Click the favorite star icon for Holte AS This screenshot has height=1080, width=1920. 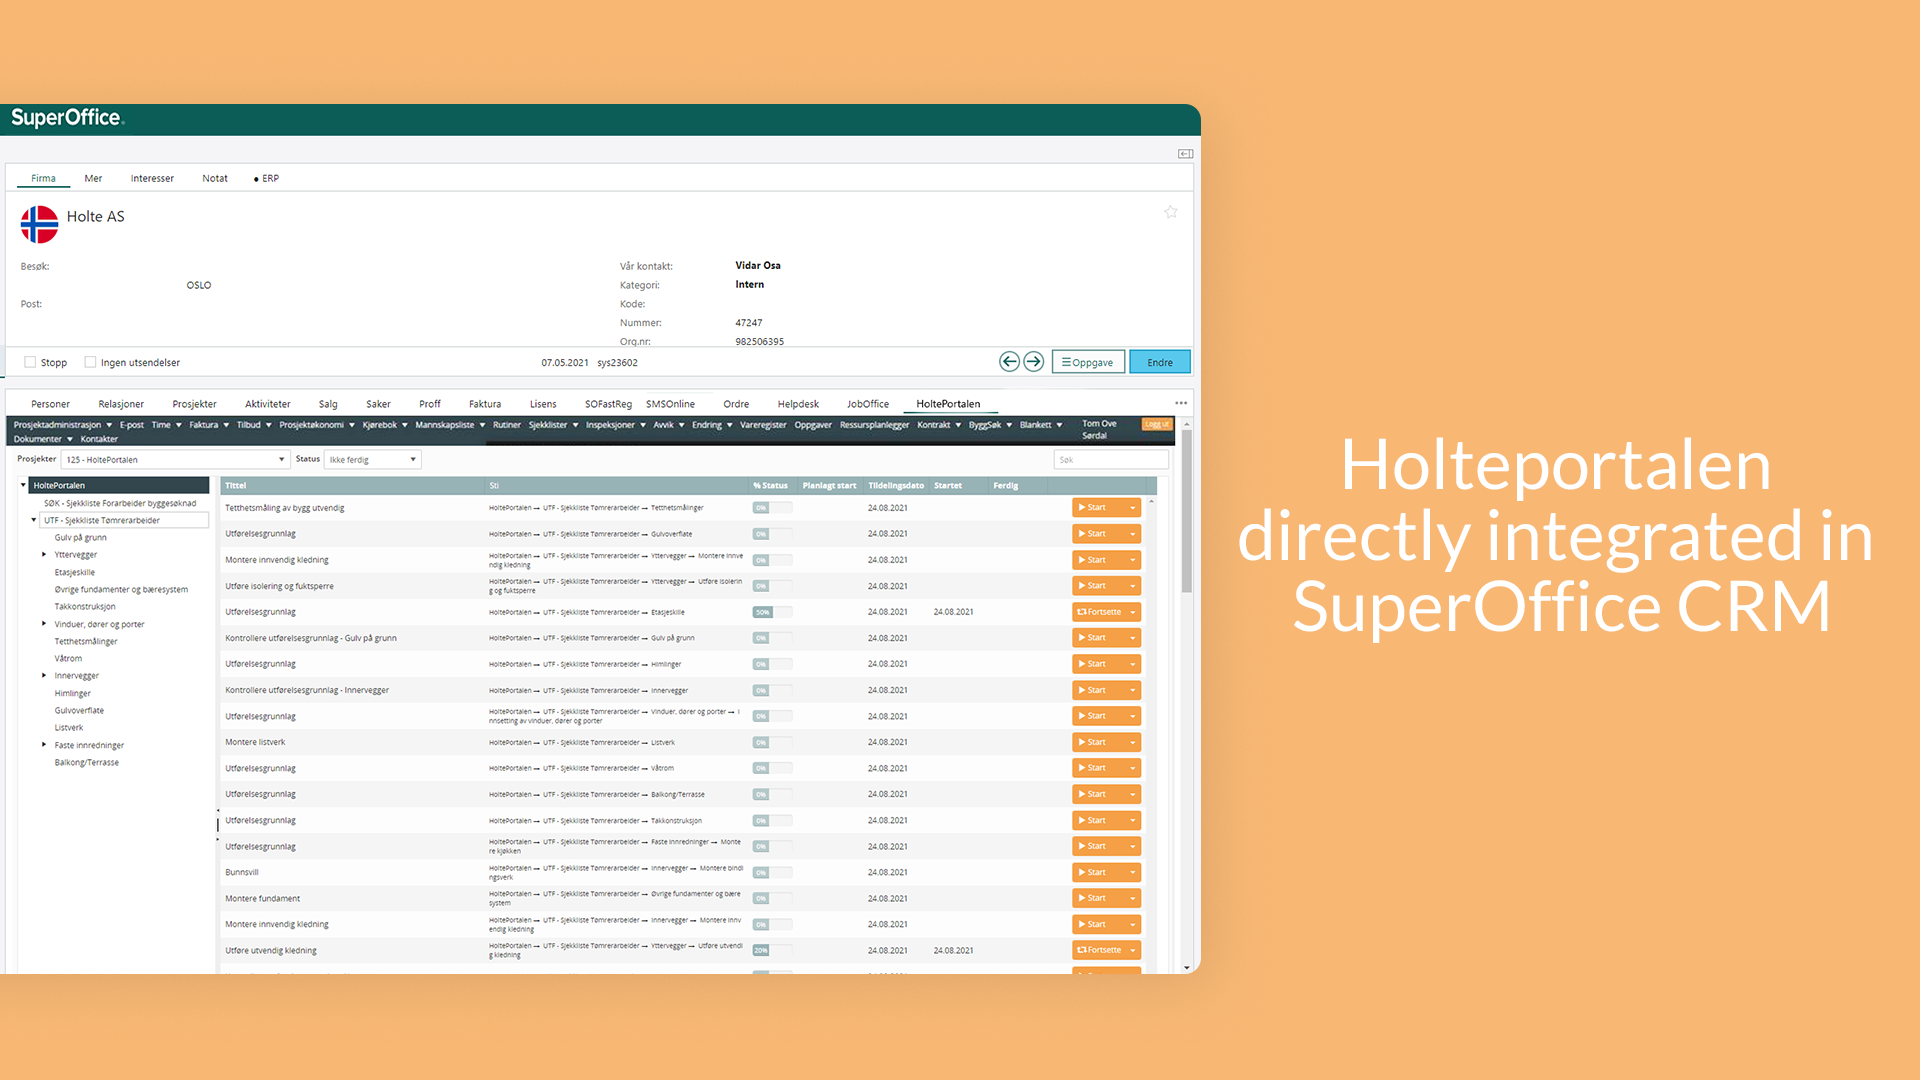[x=1170, y=212]
